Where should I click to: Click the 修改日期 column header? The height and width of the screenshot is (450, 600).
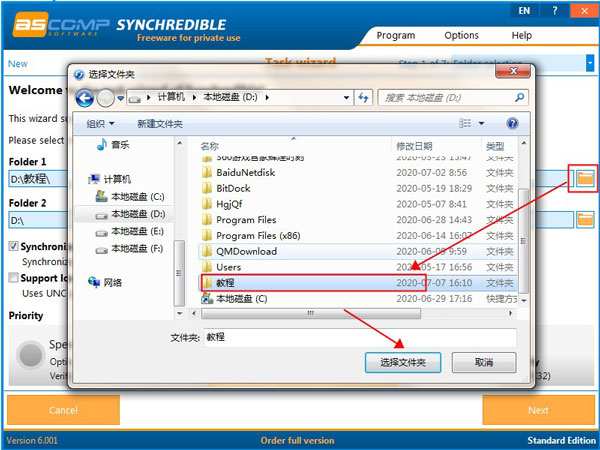(x=414, y=146)
